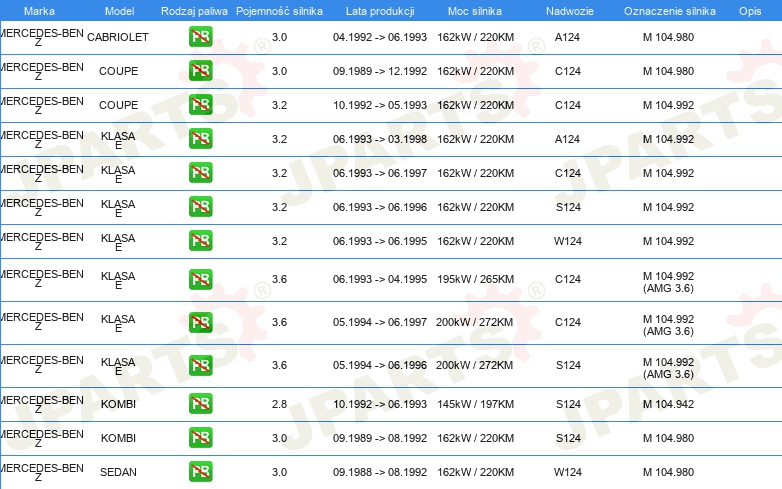Click the Marka column header
782x489 pixels.
[x=39, y=11]
